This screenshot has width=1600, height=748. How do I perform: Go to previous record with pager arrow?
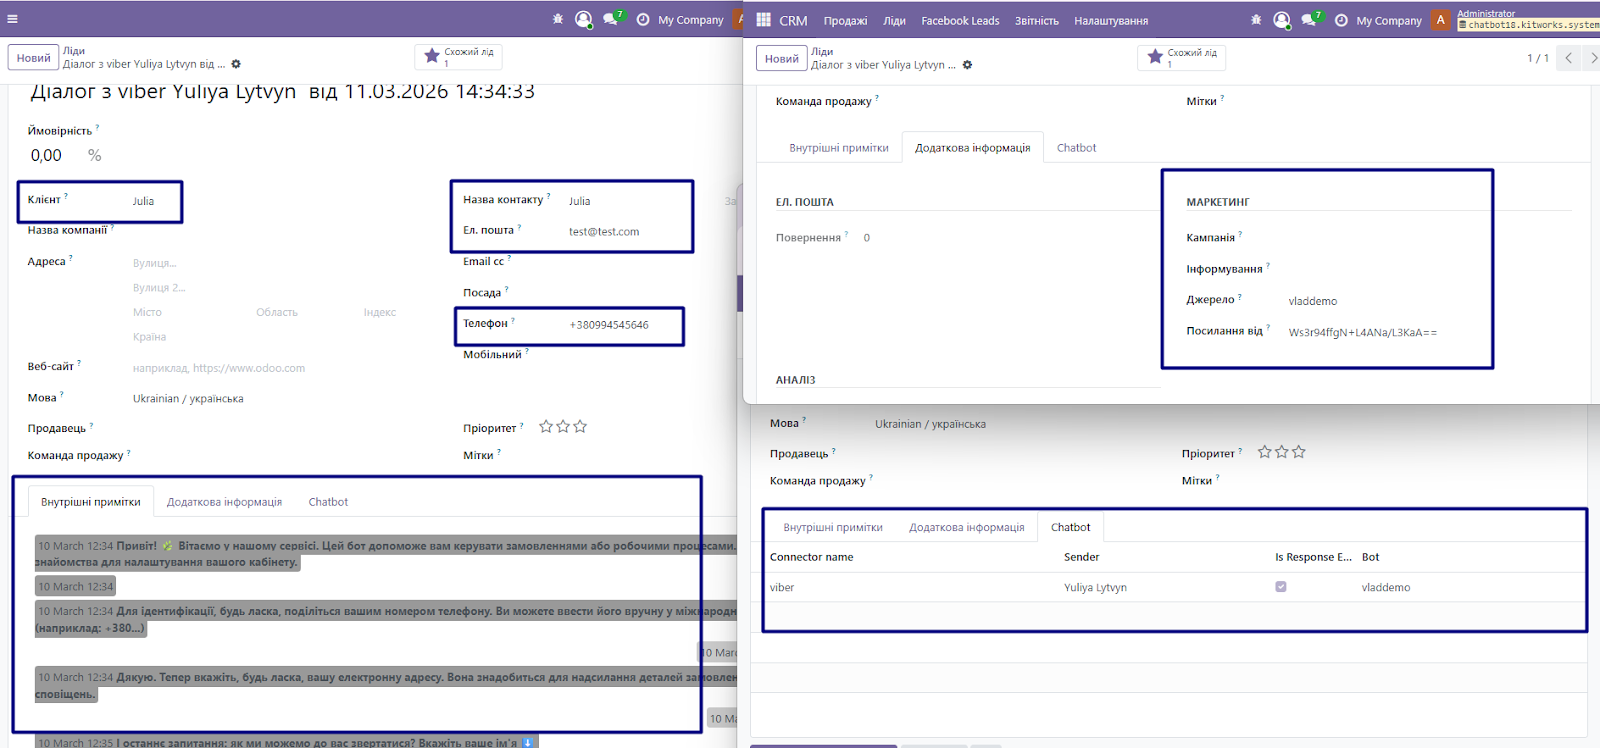pos(1569,58)
